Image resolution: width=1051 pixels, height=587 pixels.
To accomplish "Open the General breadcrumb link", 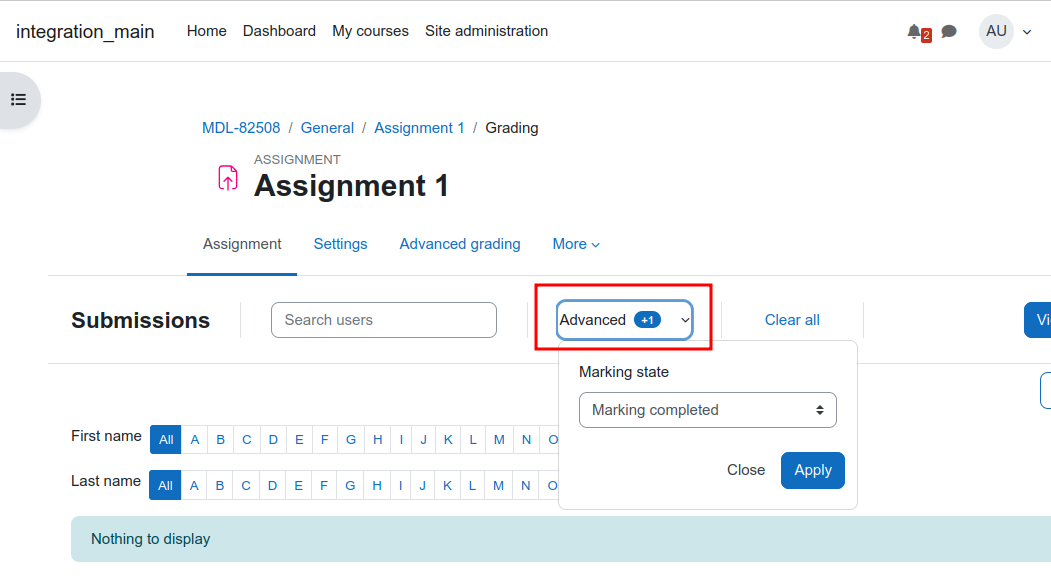I will tap(327, 128).
